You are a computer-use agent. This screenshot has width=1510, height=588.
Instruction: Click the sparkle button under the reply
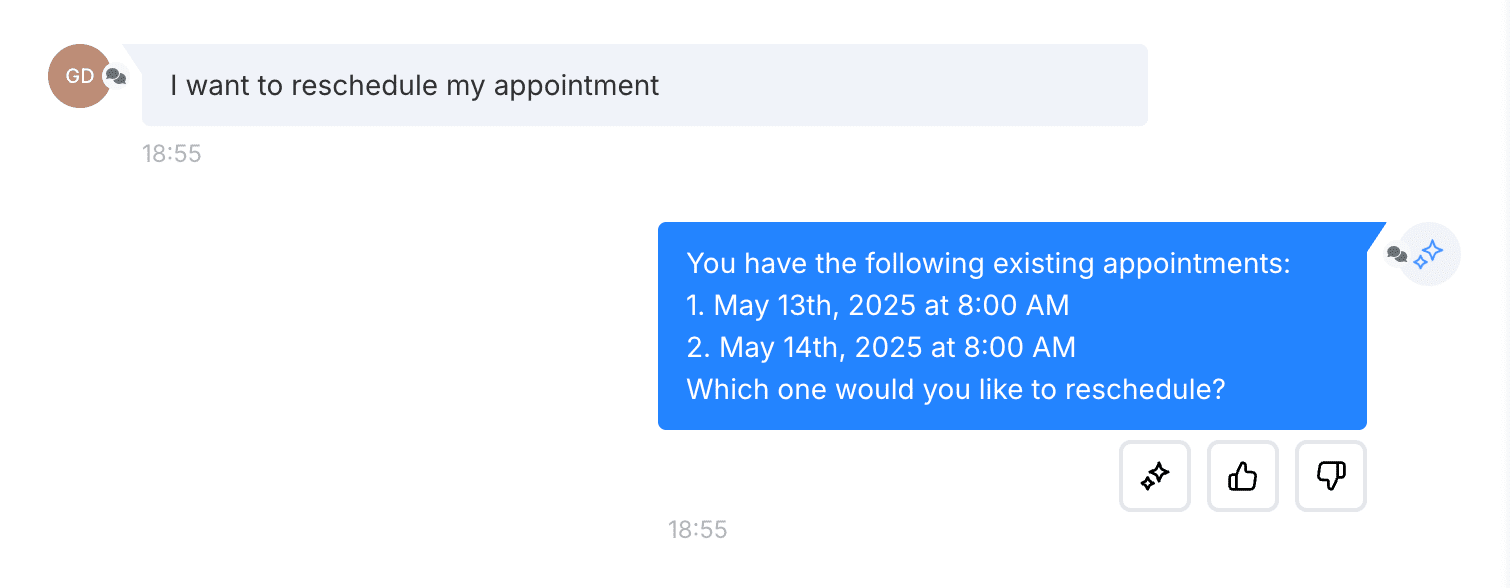(x=1155, y=476)
